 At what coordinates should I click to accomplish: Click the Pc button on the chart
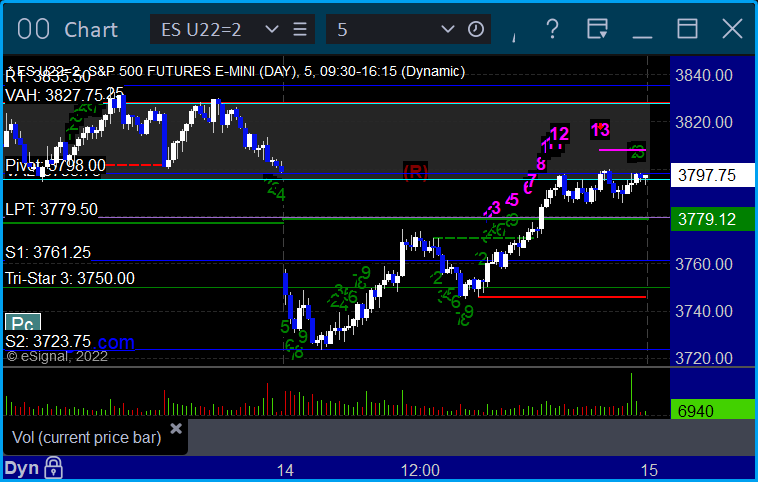[x=23, y=322]
